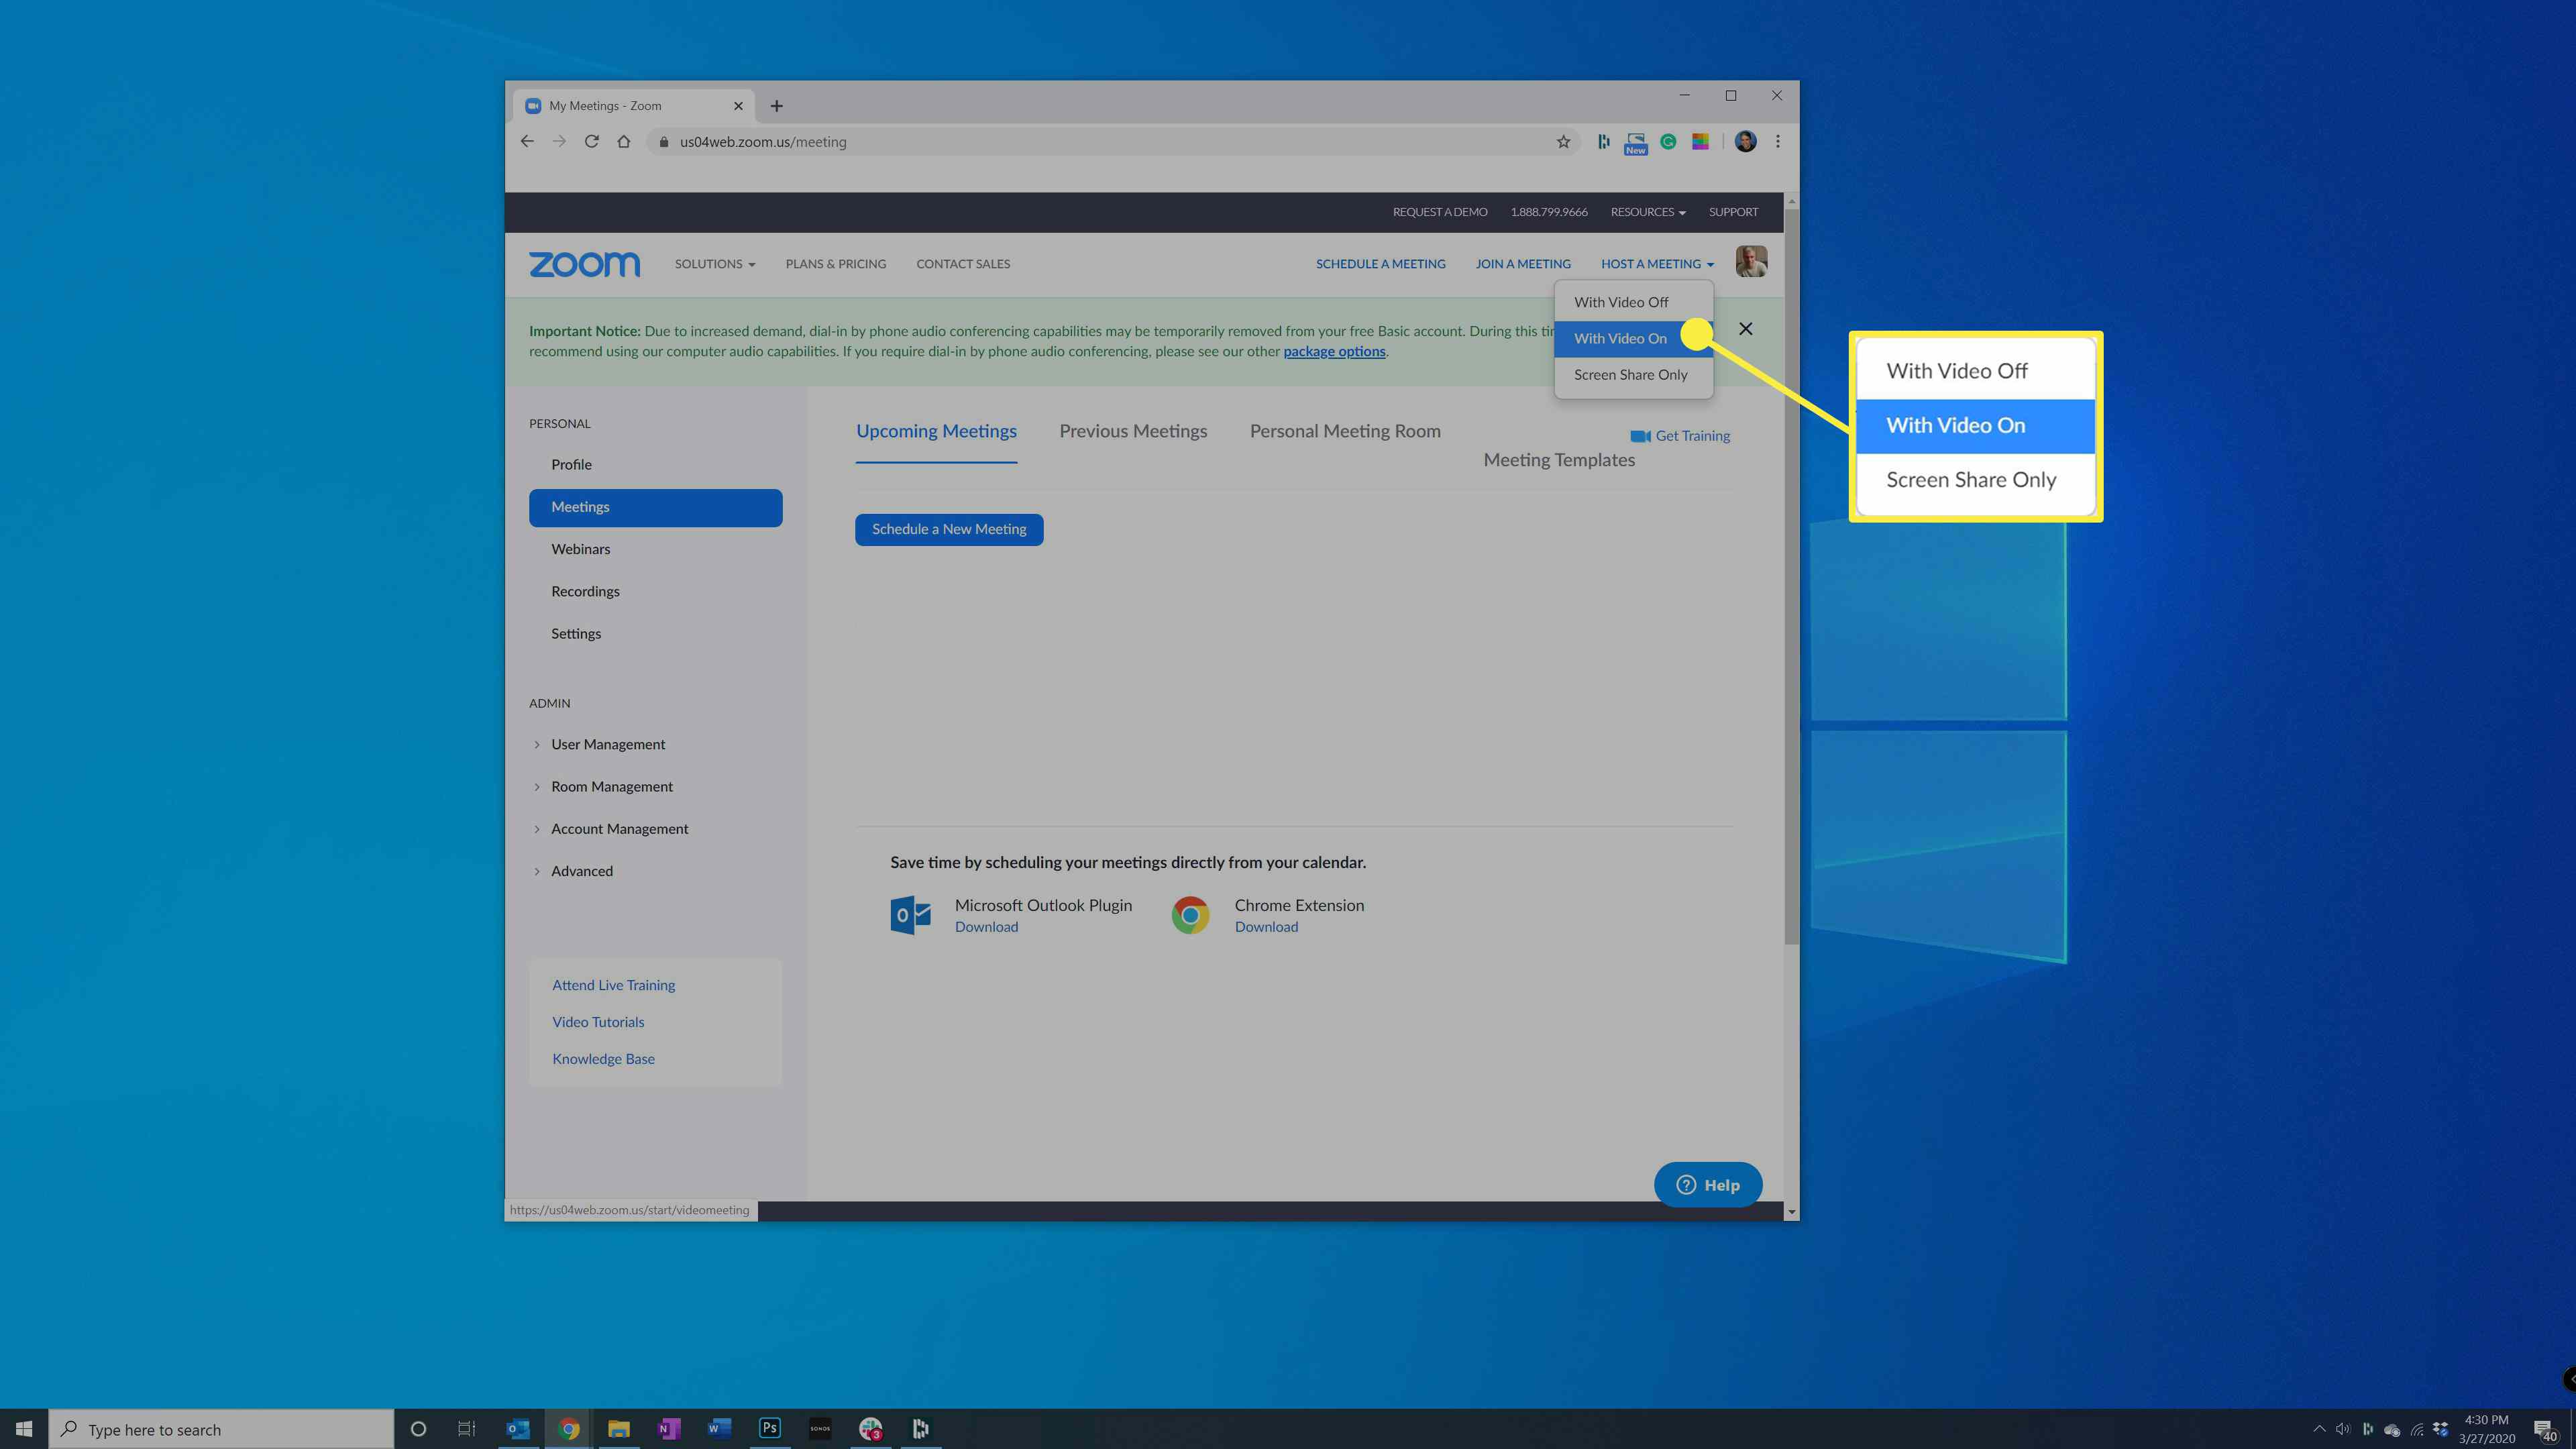This screenshot has height=1449, width=2576.
Task: Open the Zoom profile picture menu
Action: coord(1751,262)
